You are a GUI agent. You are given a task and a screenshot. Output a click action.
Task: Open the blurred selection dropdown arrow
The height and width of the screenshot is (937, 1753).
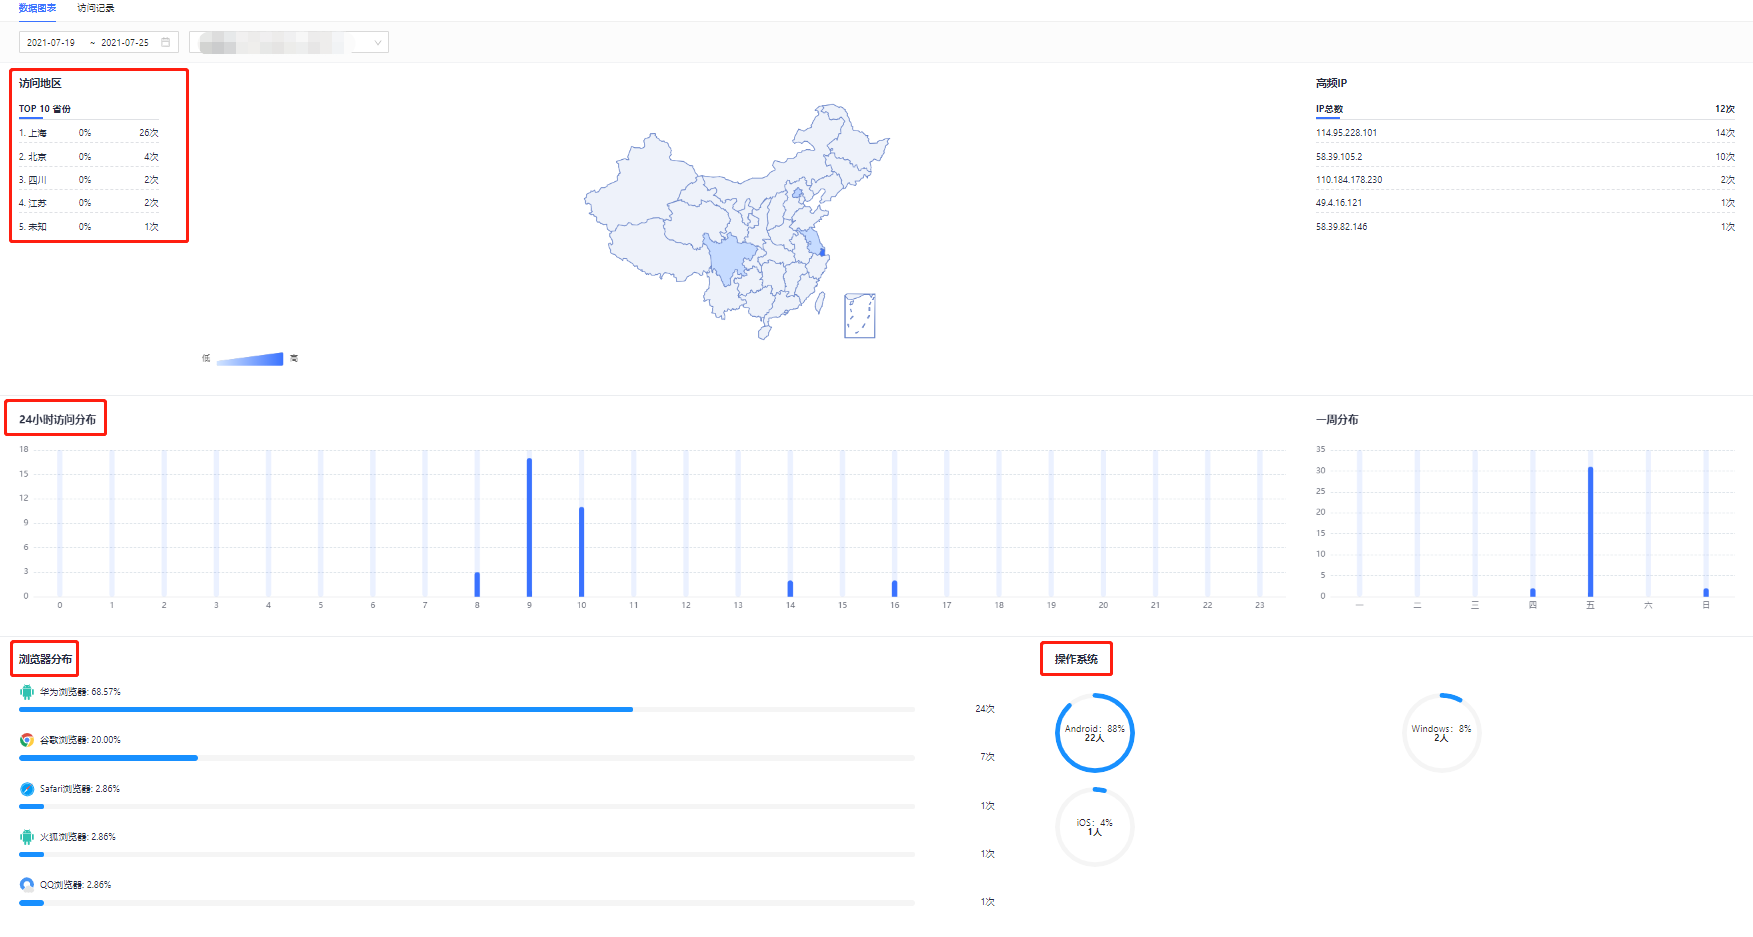[377, 42]
